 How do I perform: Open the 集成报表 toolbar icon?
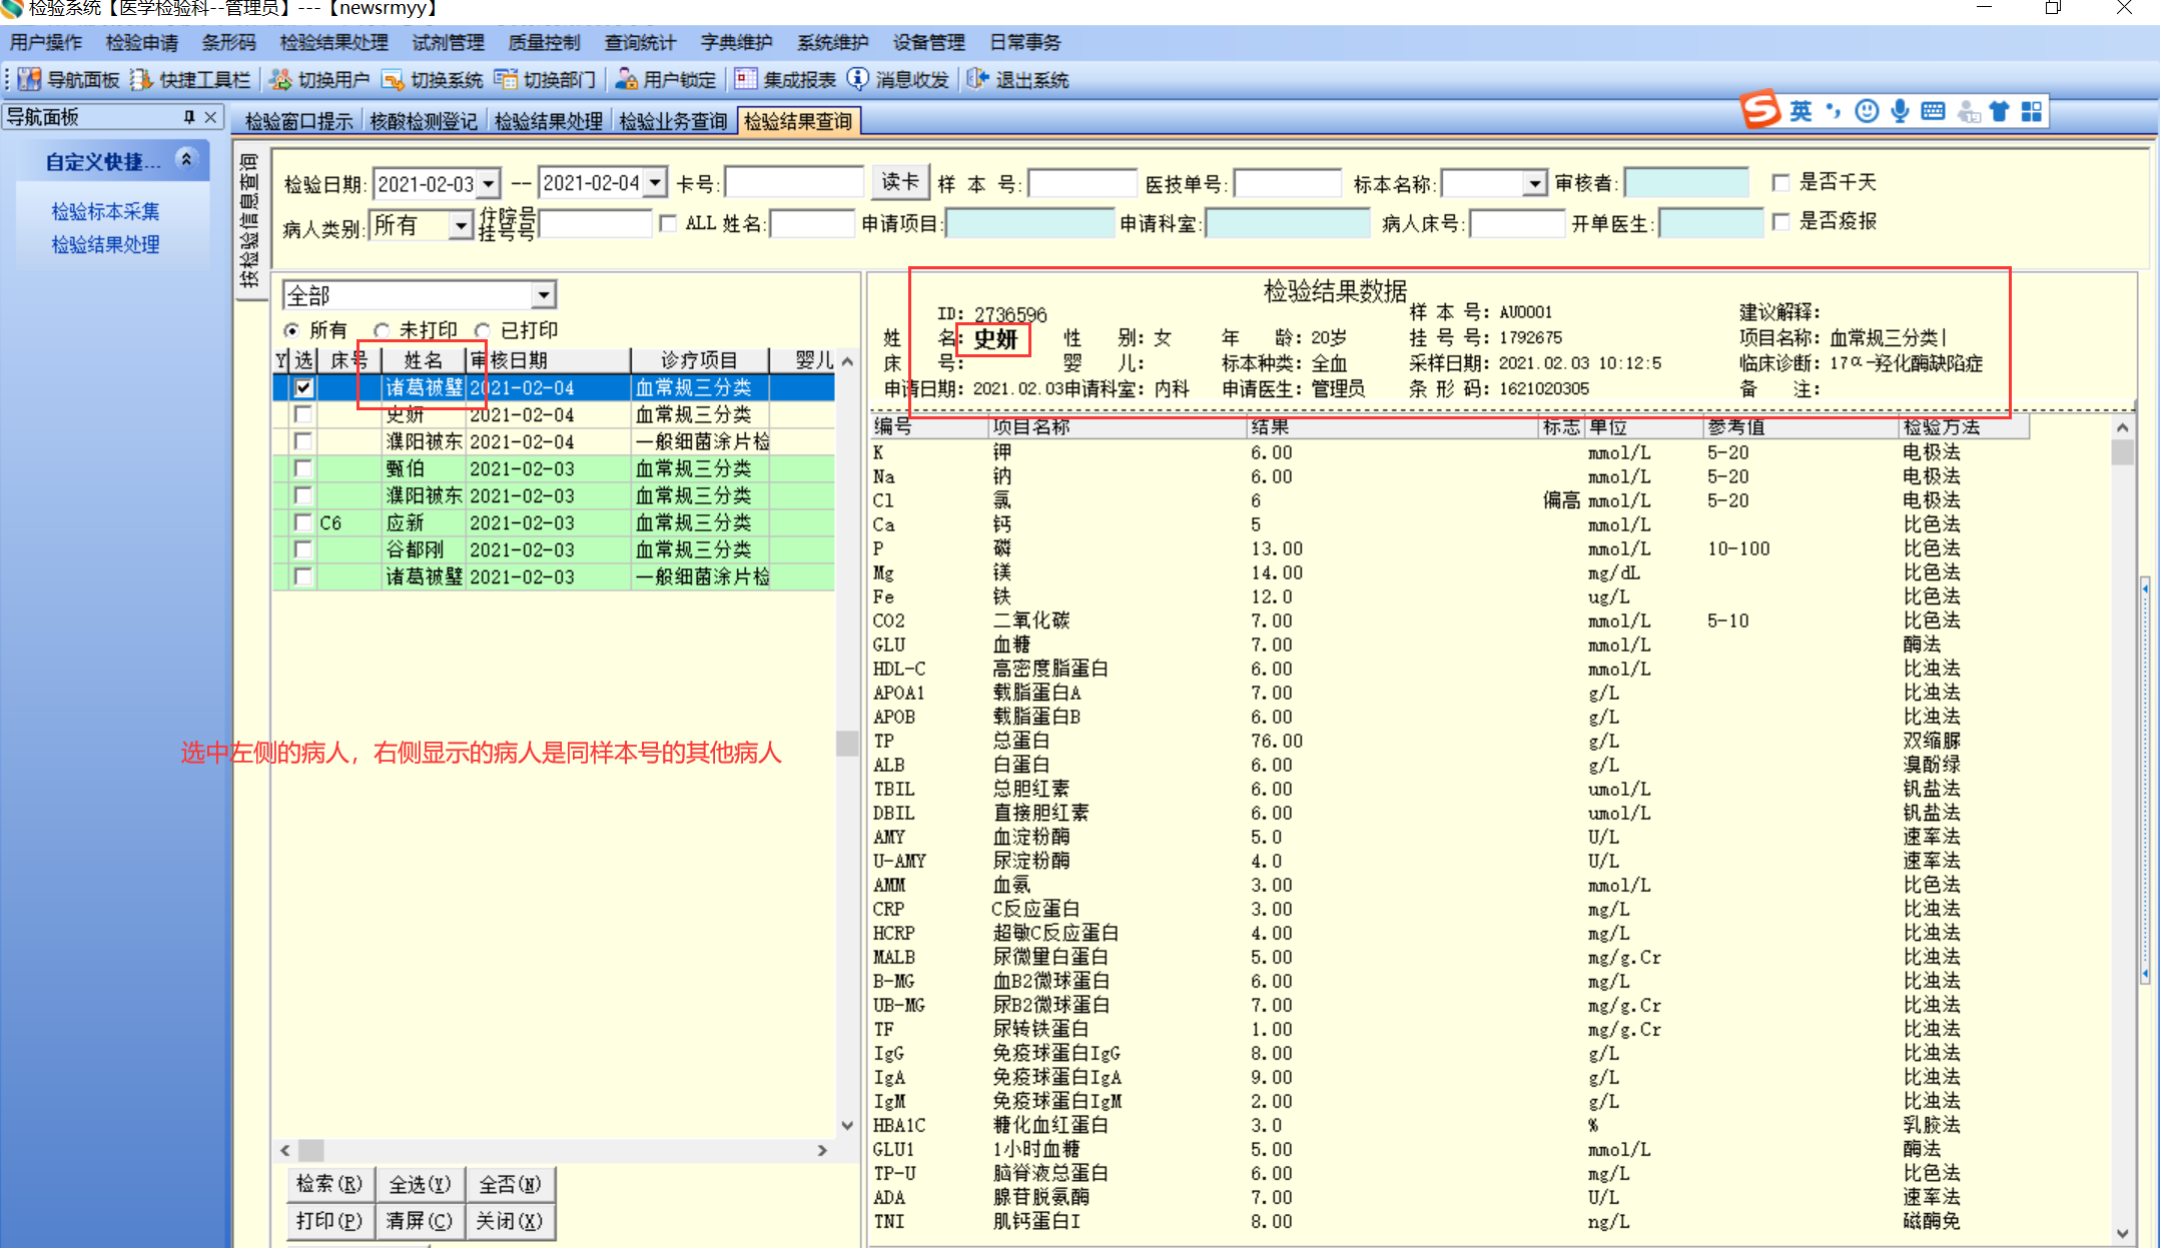(x=746, y=80)
